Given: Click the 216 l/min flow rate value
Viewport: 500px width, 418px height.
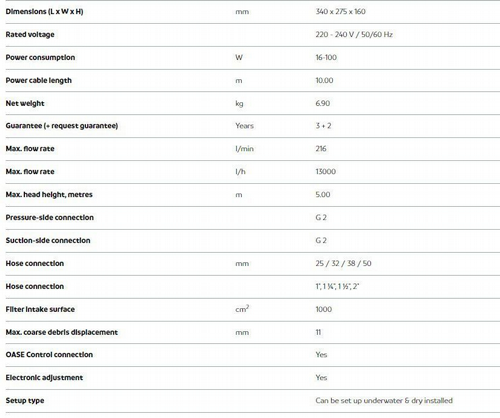Looking at the screenshot, I should tap(321, 149).
